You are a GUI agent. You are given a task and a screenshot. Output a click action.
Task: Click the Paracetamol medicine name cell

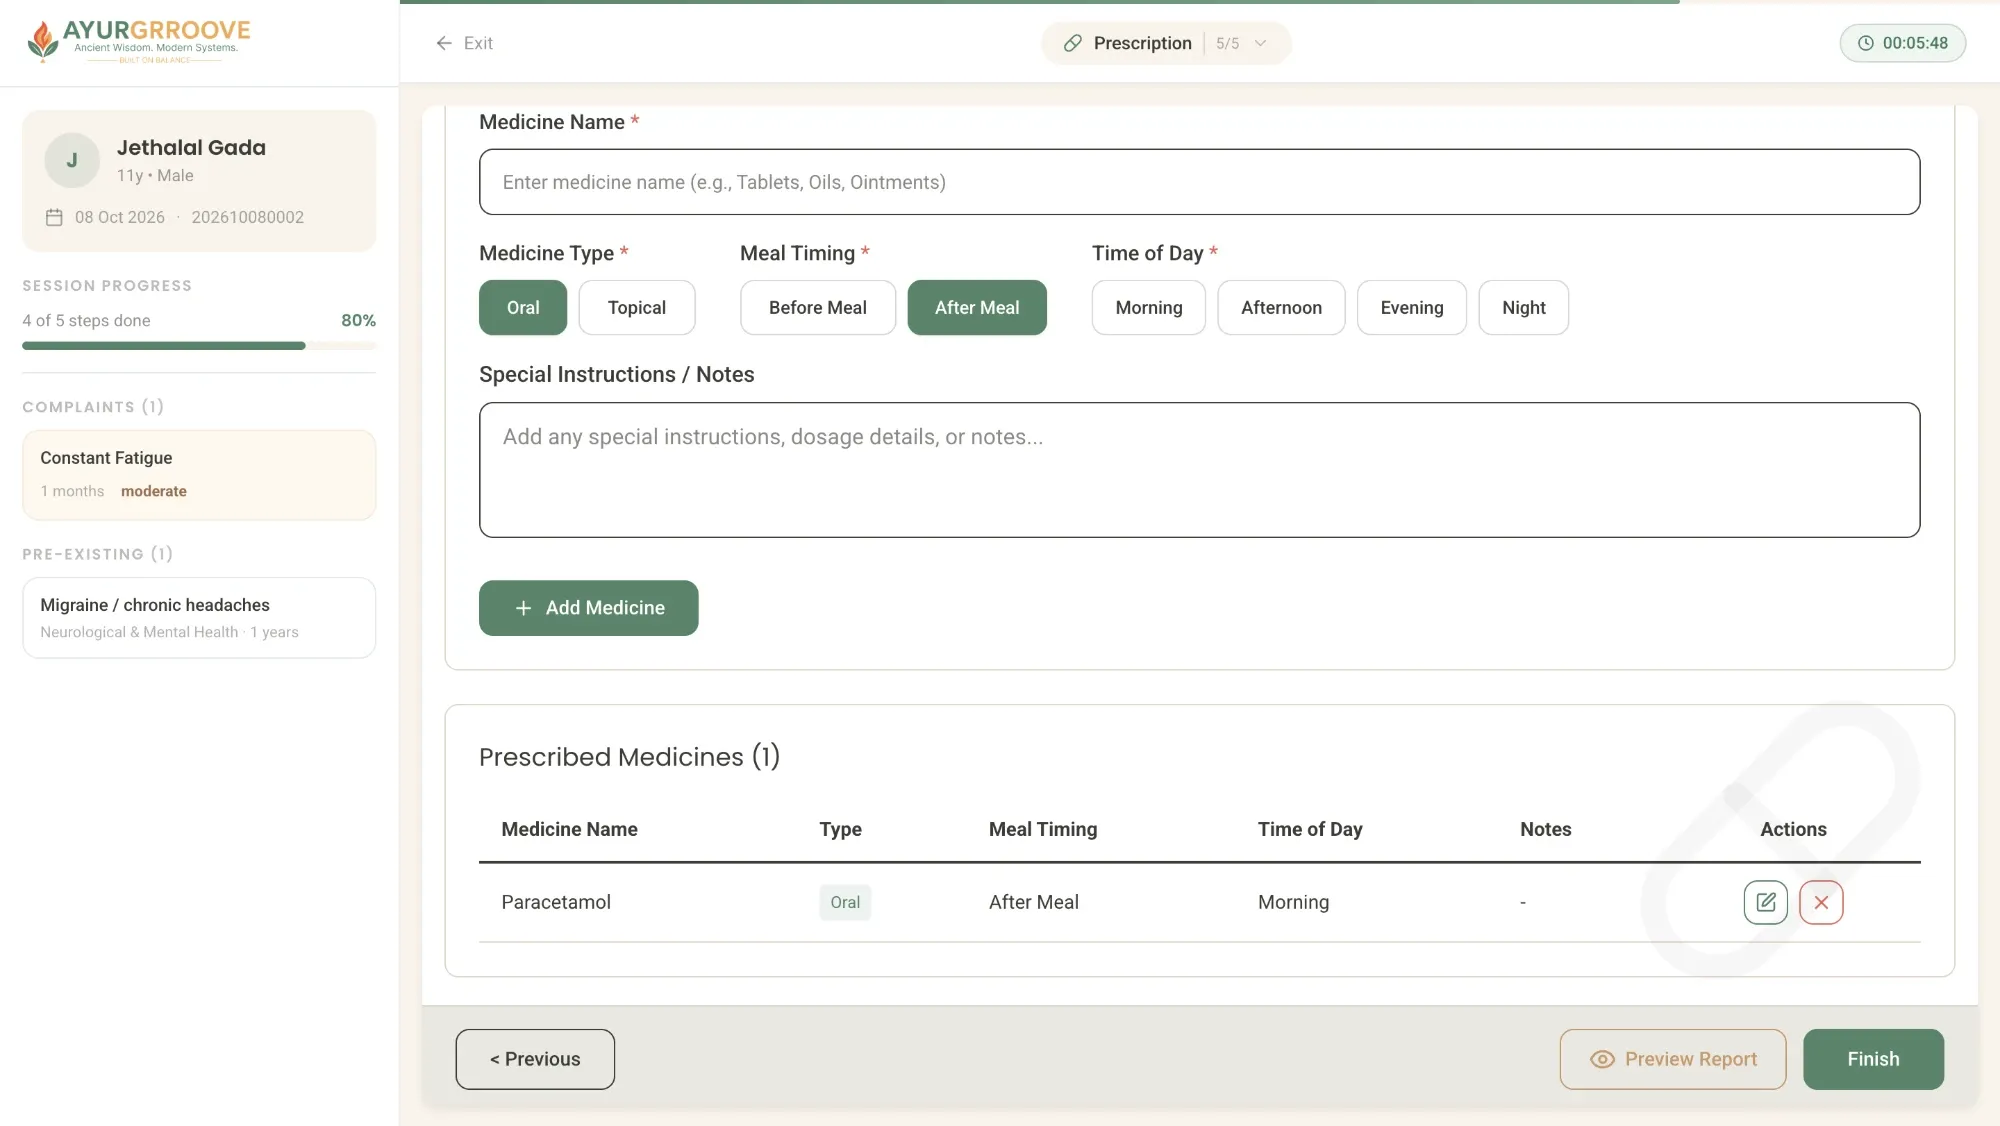(556, 902)
